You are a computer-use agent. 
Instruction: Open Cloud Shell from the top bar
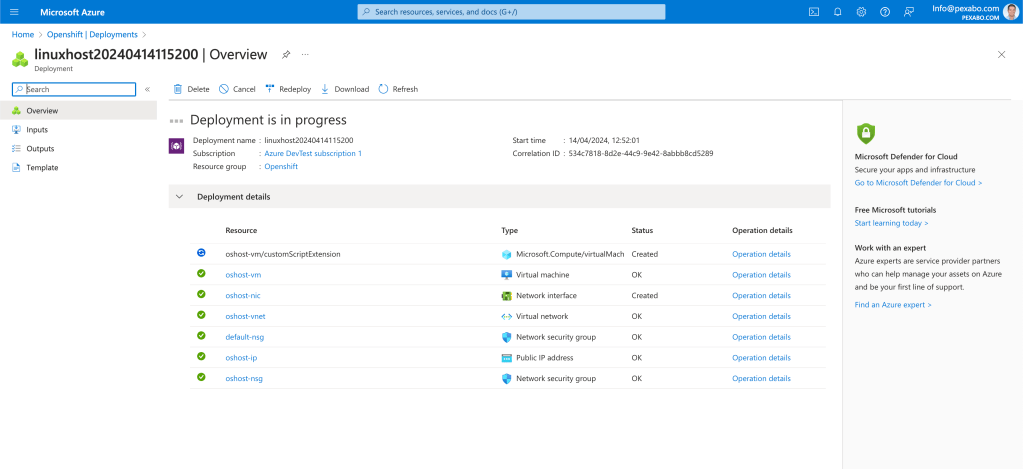[x=814, y=12]
